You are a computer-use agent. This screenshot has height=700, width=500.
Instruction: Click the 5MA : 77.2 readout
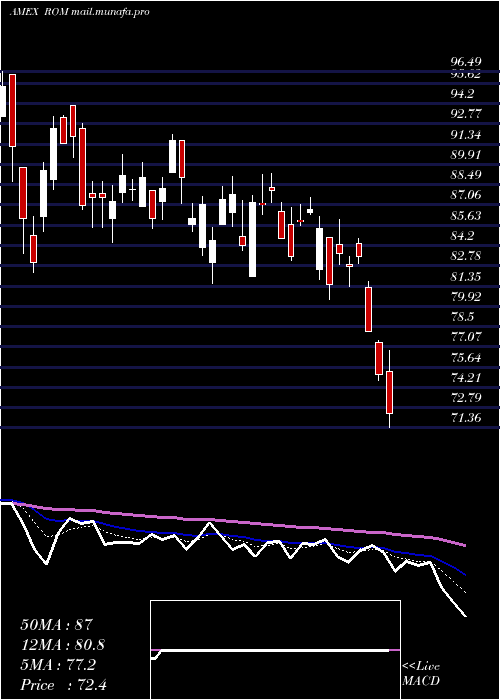point(58,665)
